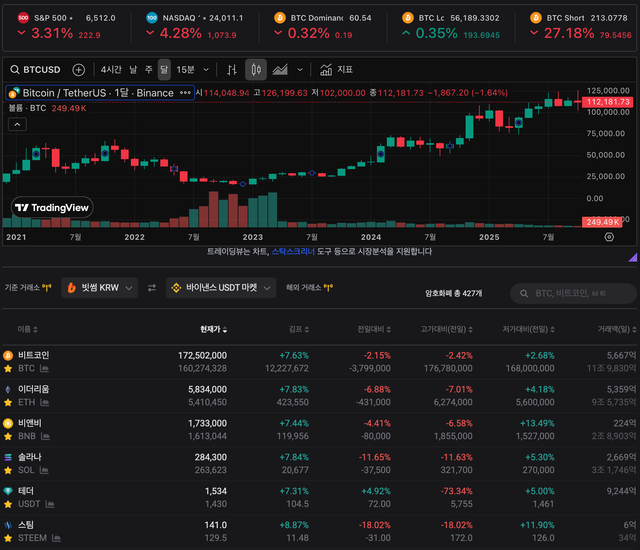Select the 달 monthly timeframe
This screenshot has width=640, height=550.
164,70
